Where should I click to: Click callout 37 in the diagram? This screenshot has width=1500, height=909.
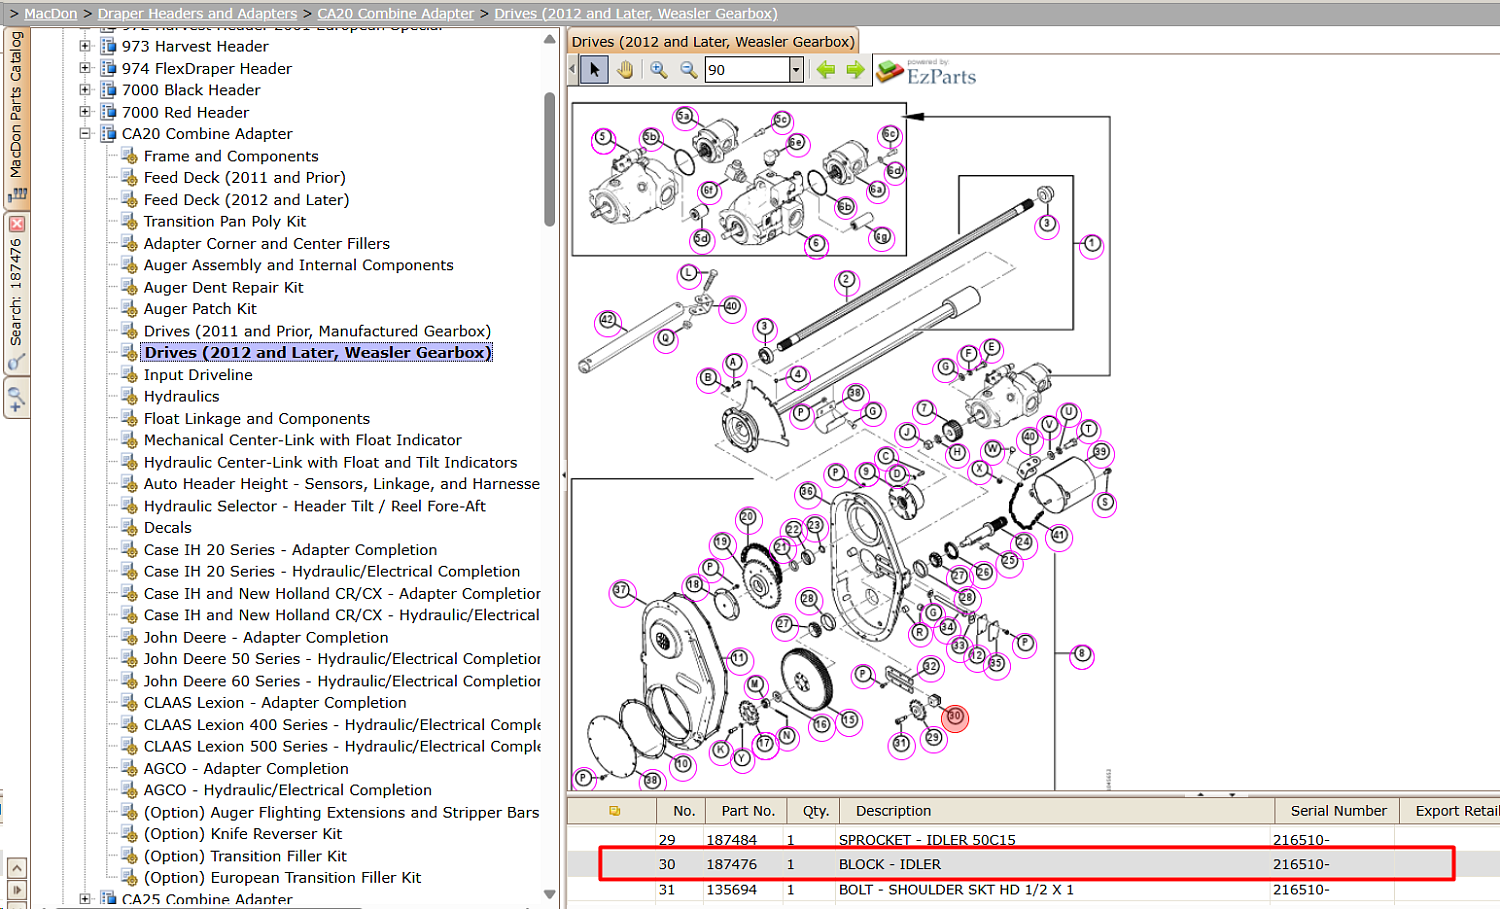622,591
